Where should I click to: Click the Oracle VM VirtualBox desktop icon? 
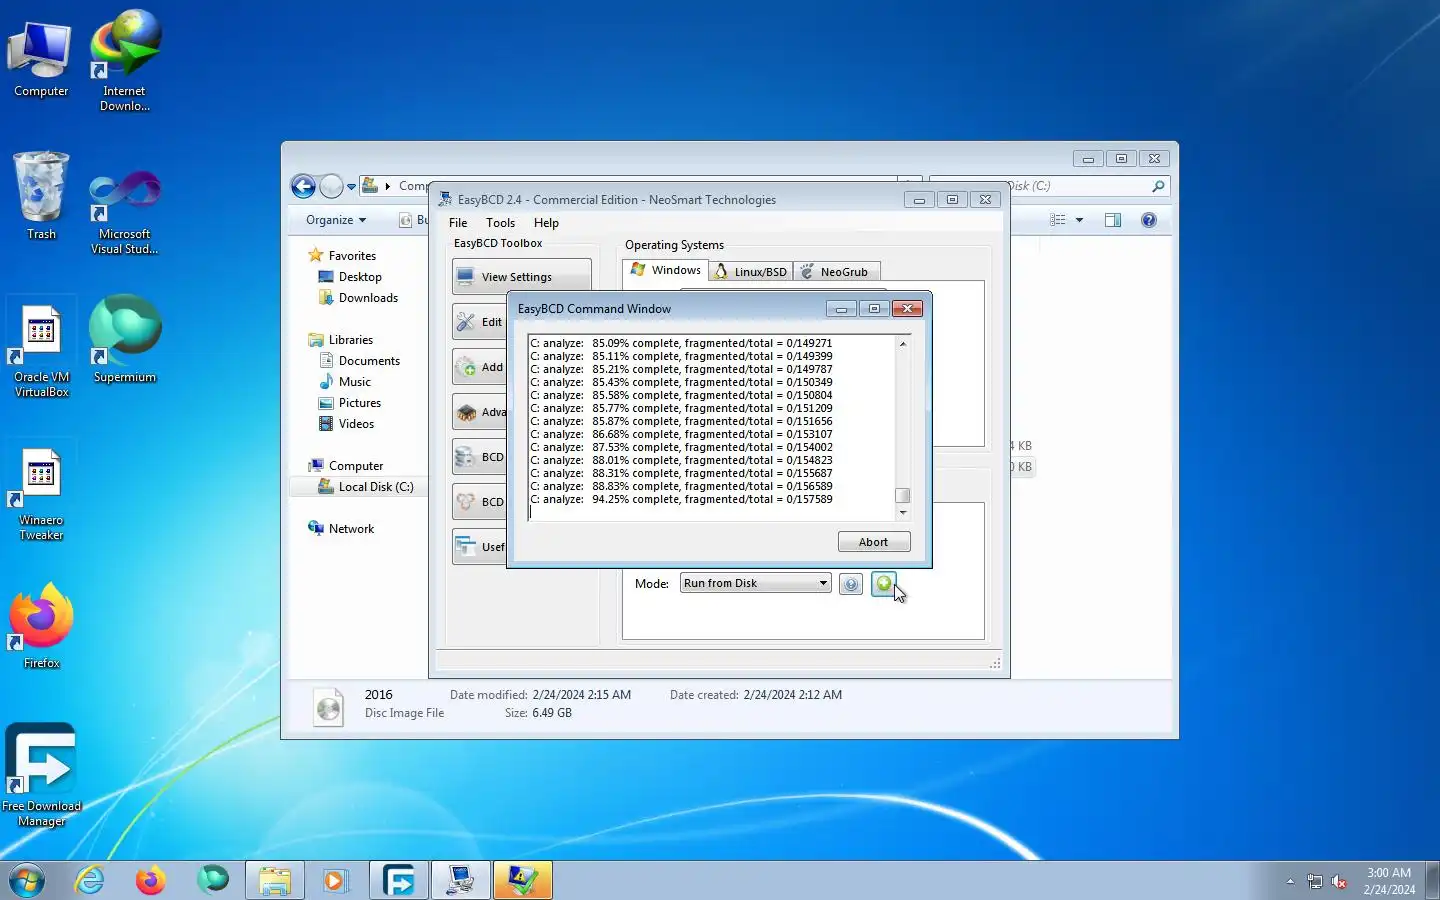tap(41, 352)
